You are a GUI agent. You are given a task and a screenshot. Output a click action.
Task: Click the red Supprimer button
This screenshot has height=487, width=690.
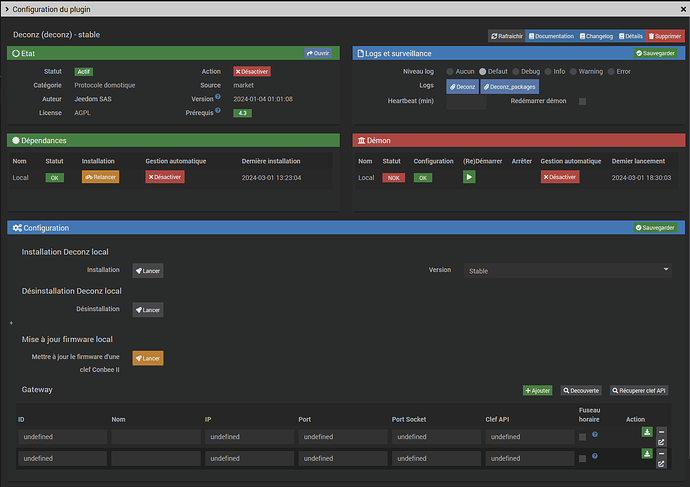coord(665,36)
